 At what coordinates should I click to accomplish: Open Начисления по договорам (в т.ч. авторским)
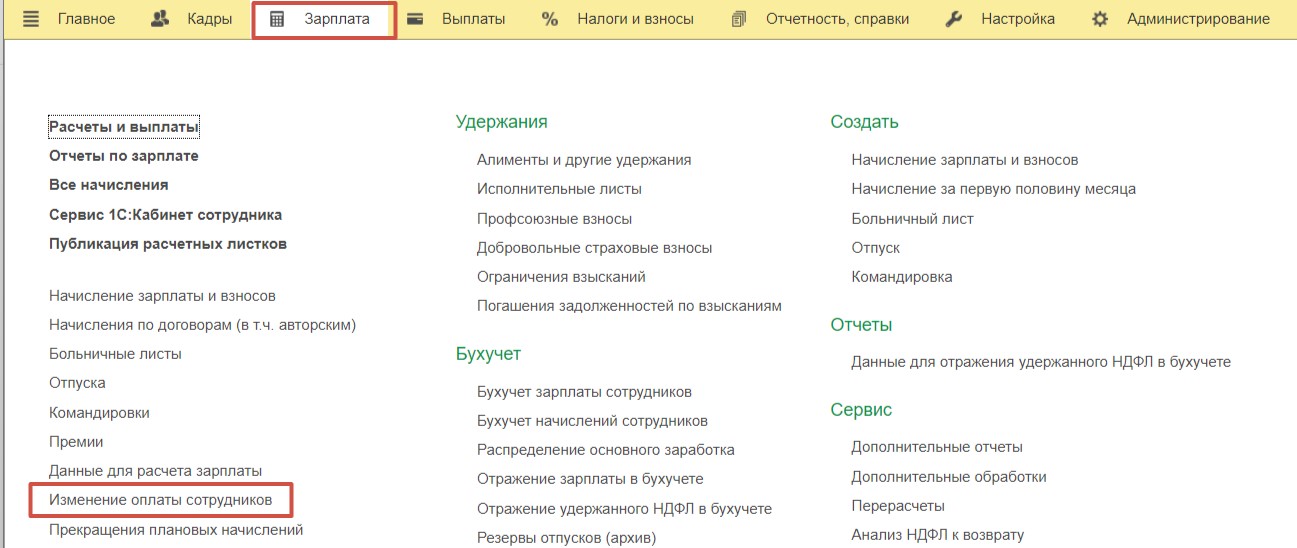[x=202, y=325]
